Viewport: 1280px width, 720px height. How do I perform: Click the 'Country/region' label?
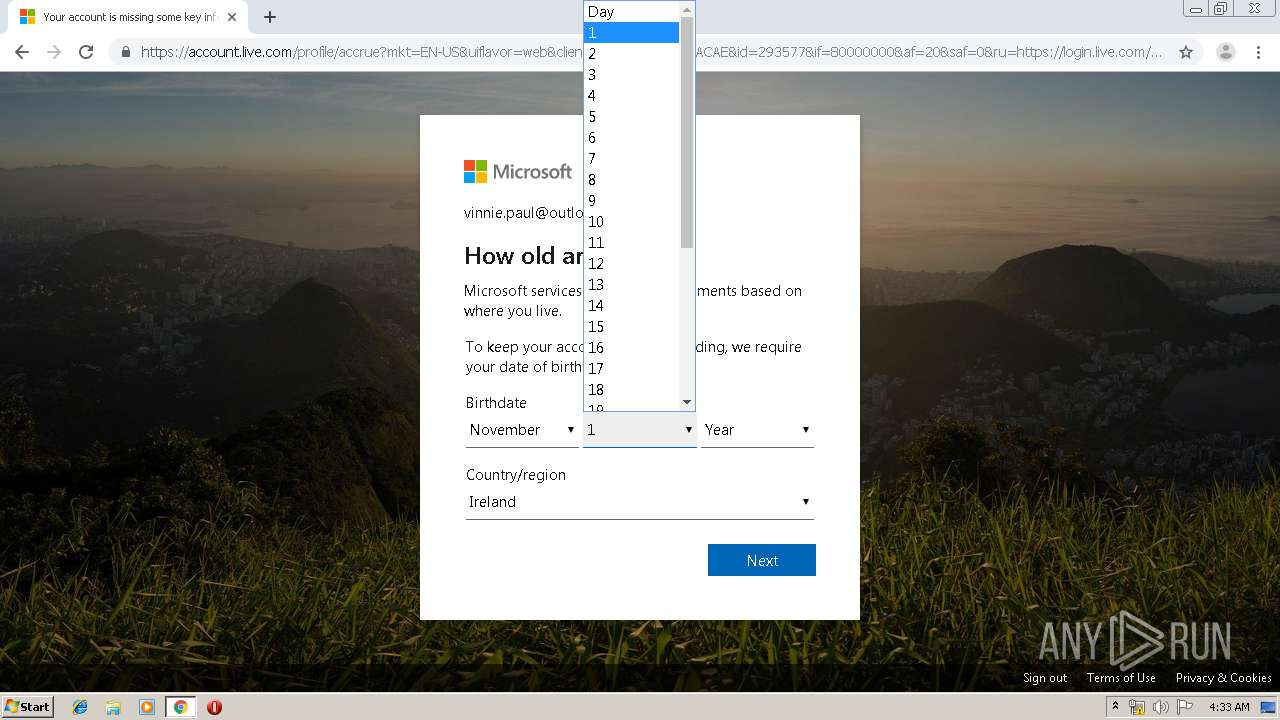(516, 475)
